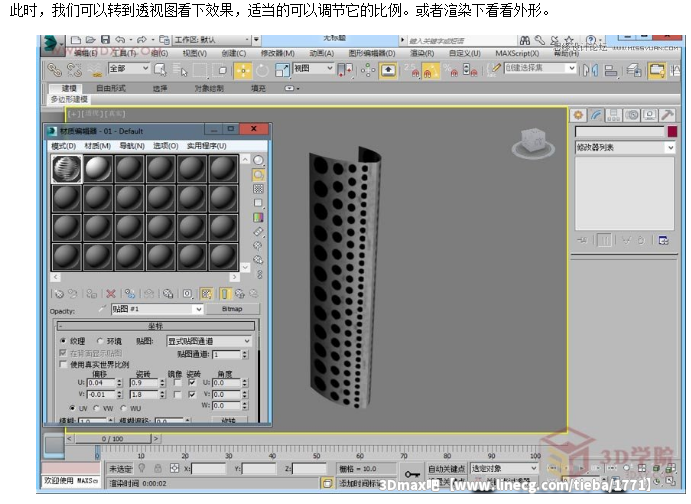The height and width of the screenshot is (504, 691).
Task: Select the UV radio button
Action: click(72, 408)
